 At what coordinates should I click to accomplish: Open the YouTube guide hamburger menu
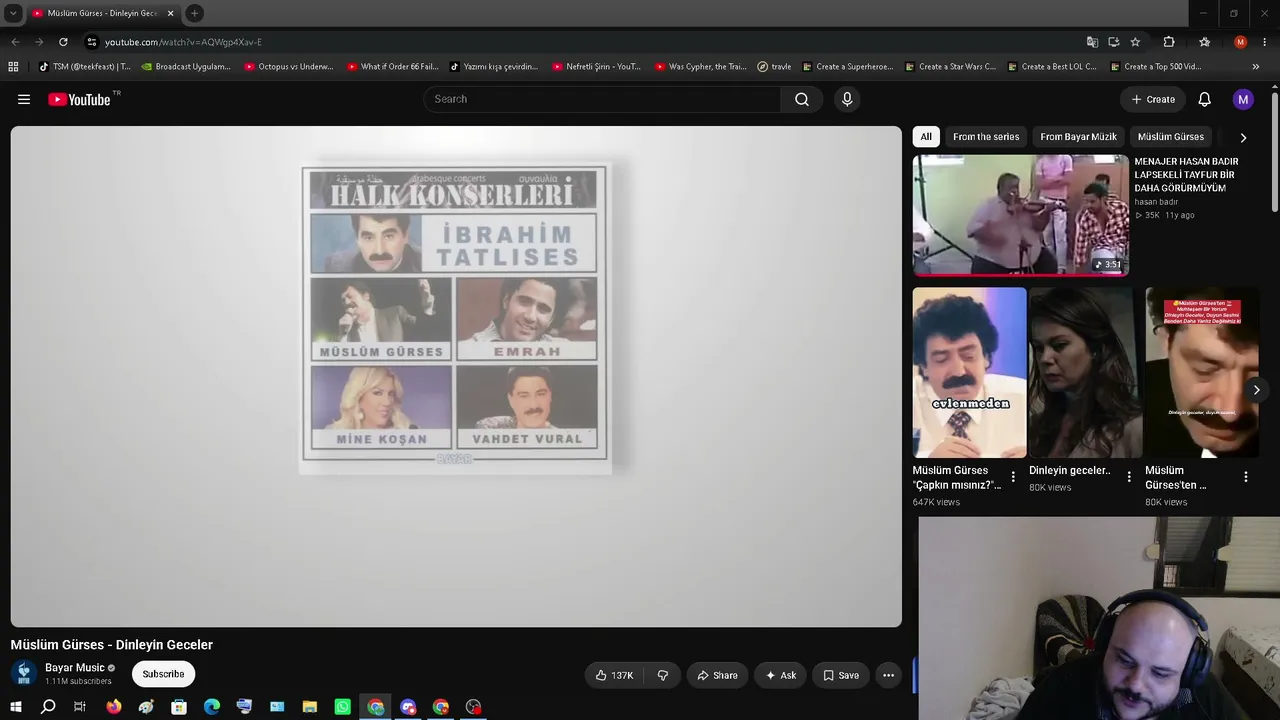(x=24, y=99)
